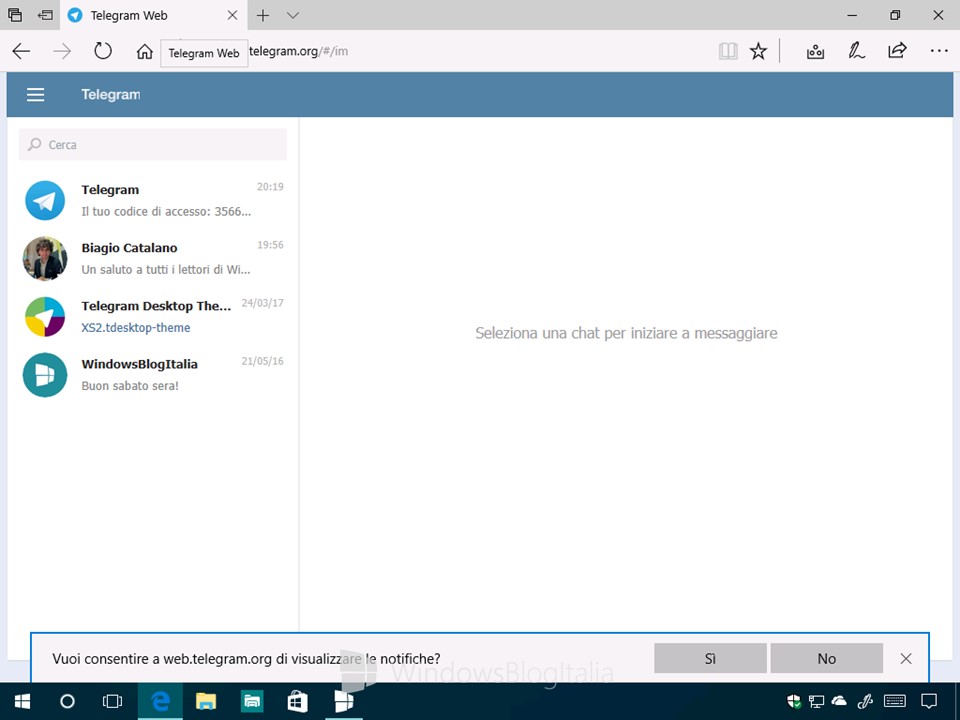Screen dimensions: 960x720
Task: Open WindowsBlogItalia chat
Action: (x=153, y=375)
